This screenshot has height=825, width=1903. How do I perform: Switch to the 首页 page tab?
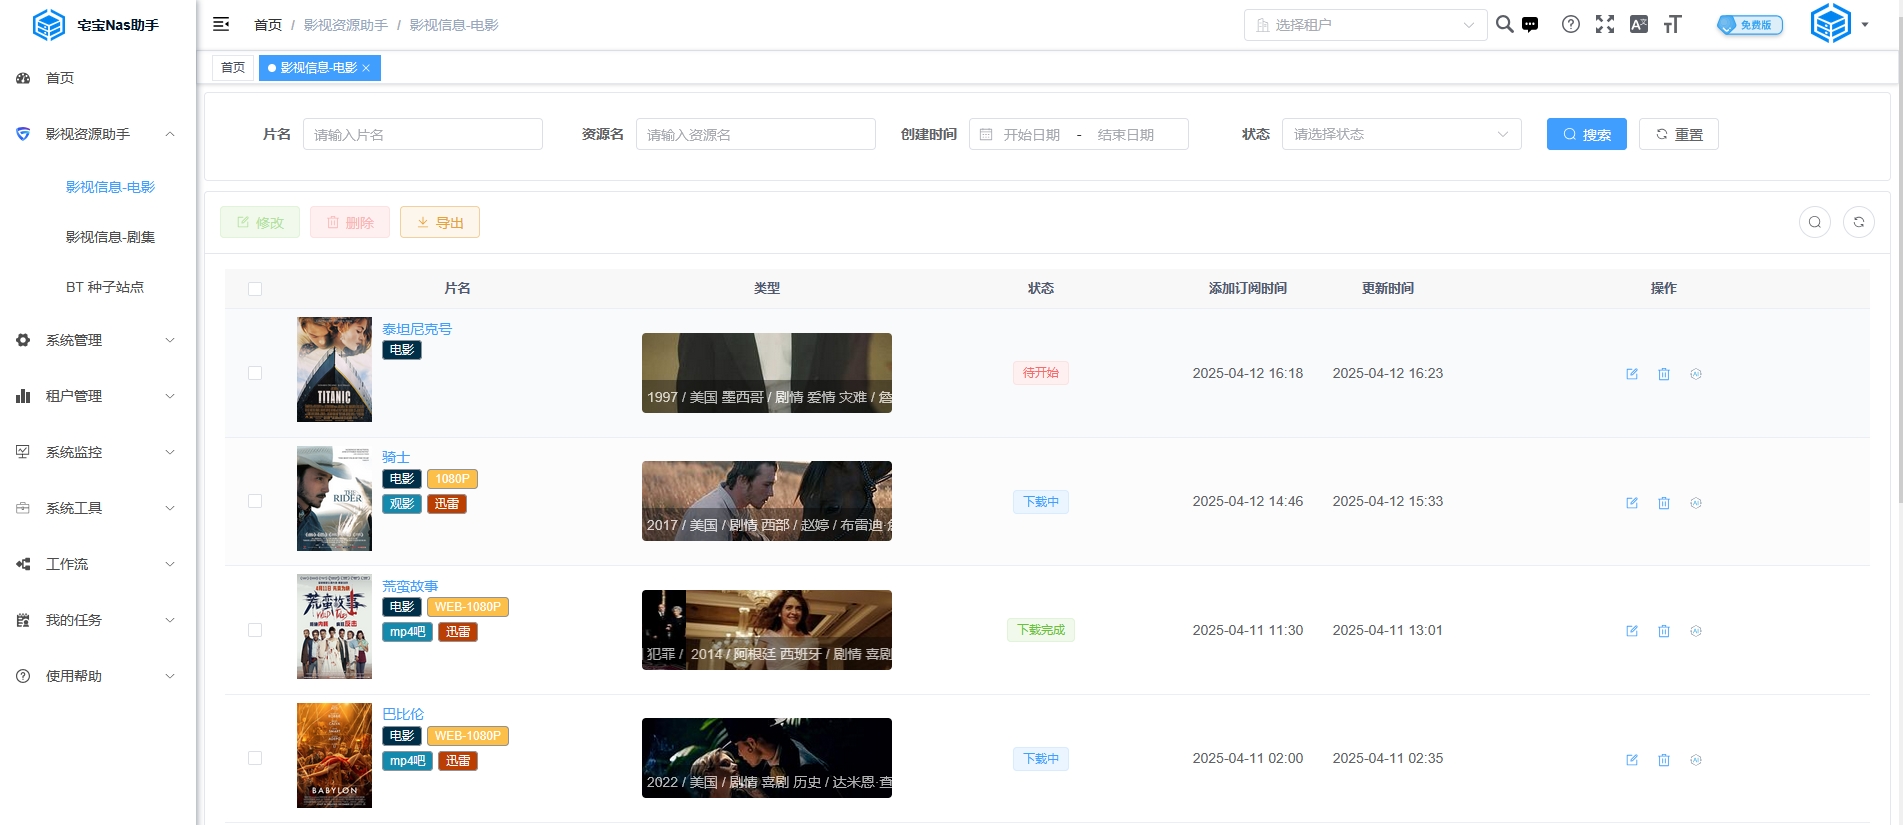233,68
